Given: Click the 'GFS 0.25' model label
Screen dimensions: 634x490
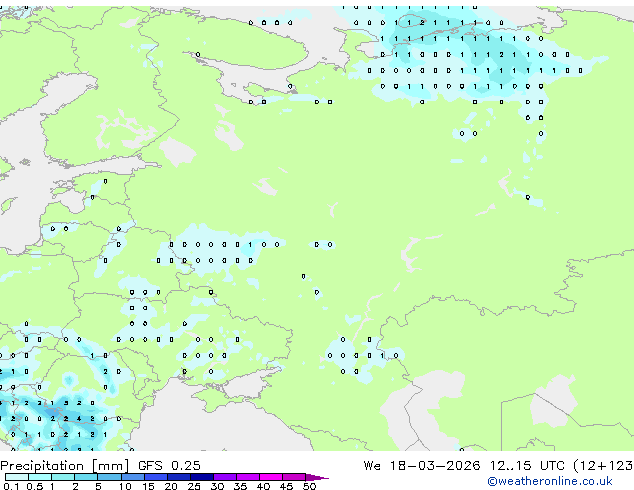Looking at the screenshot, I should (169, 466).
